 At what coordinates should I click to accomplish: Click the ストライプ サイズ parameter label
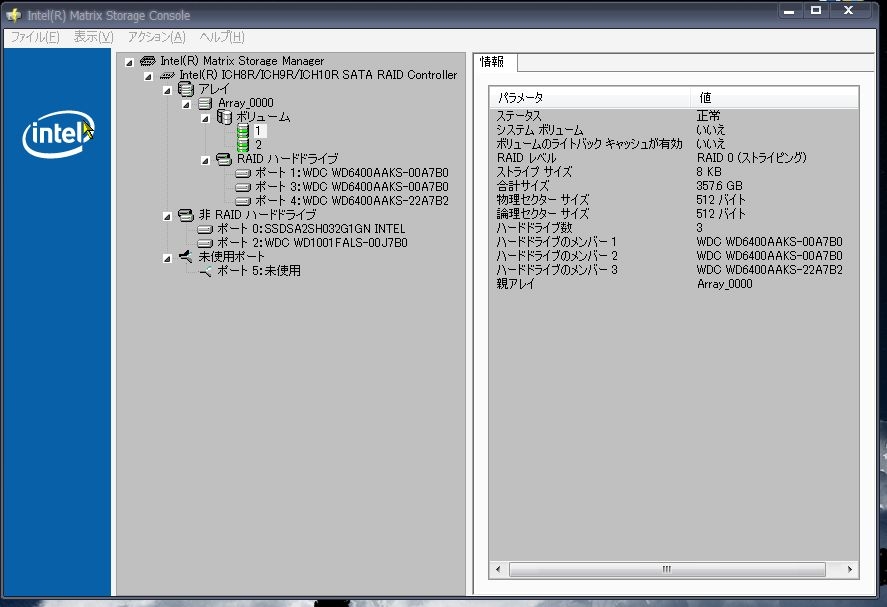[x=534, y=172]
